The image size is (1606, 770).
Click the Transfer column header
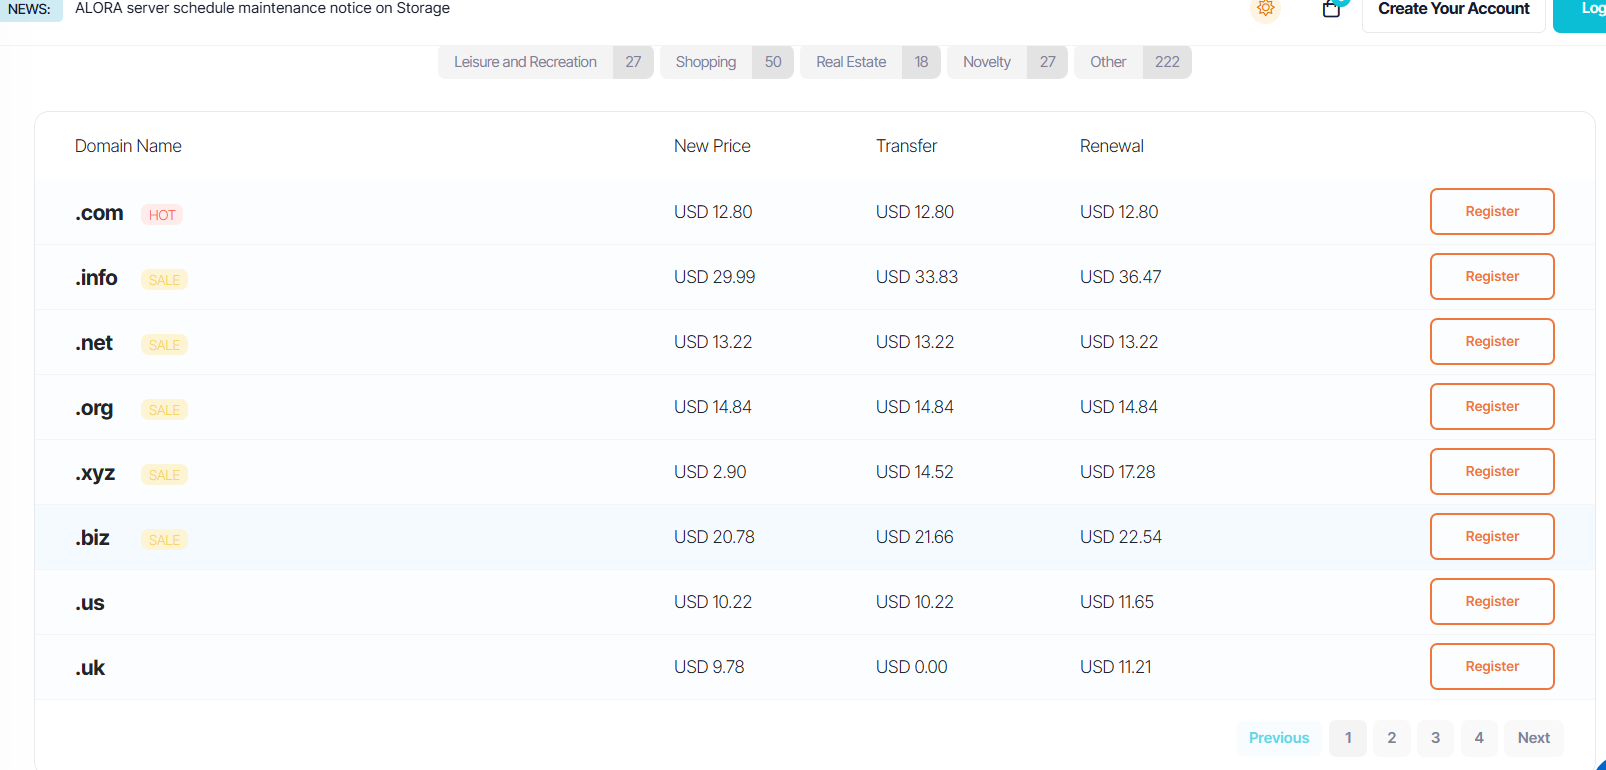[907, 146]
